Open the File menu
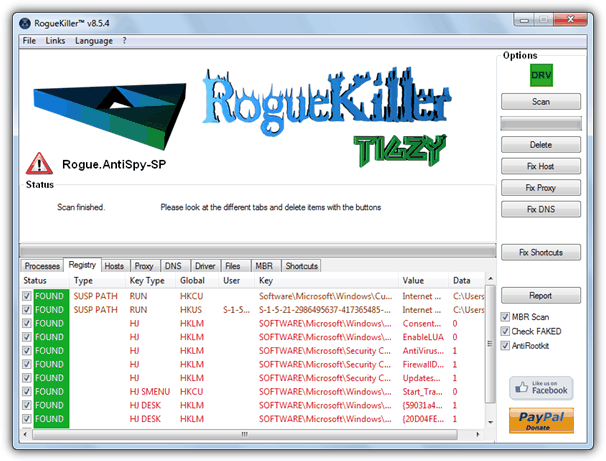This screenshot has height=461, width=606. (x=29, y=41)
